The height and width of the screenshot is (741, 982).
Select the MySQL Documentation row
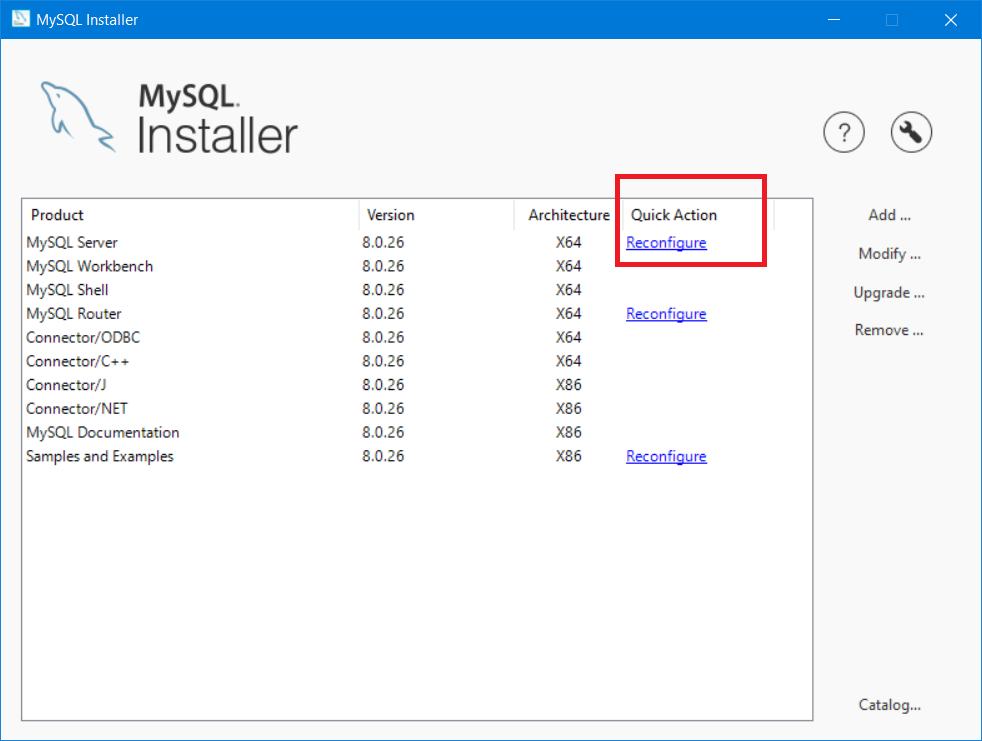click(x=417, y=433)
